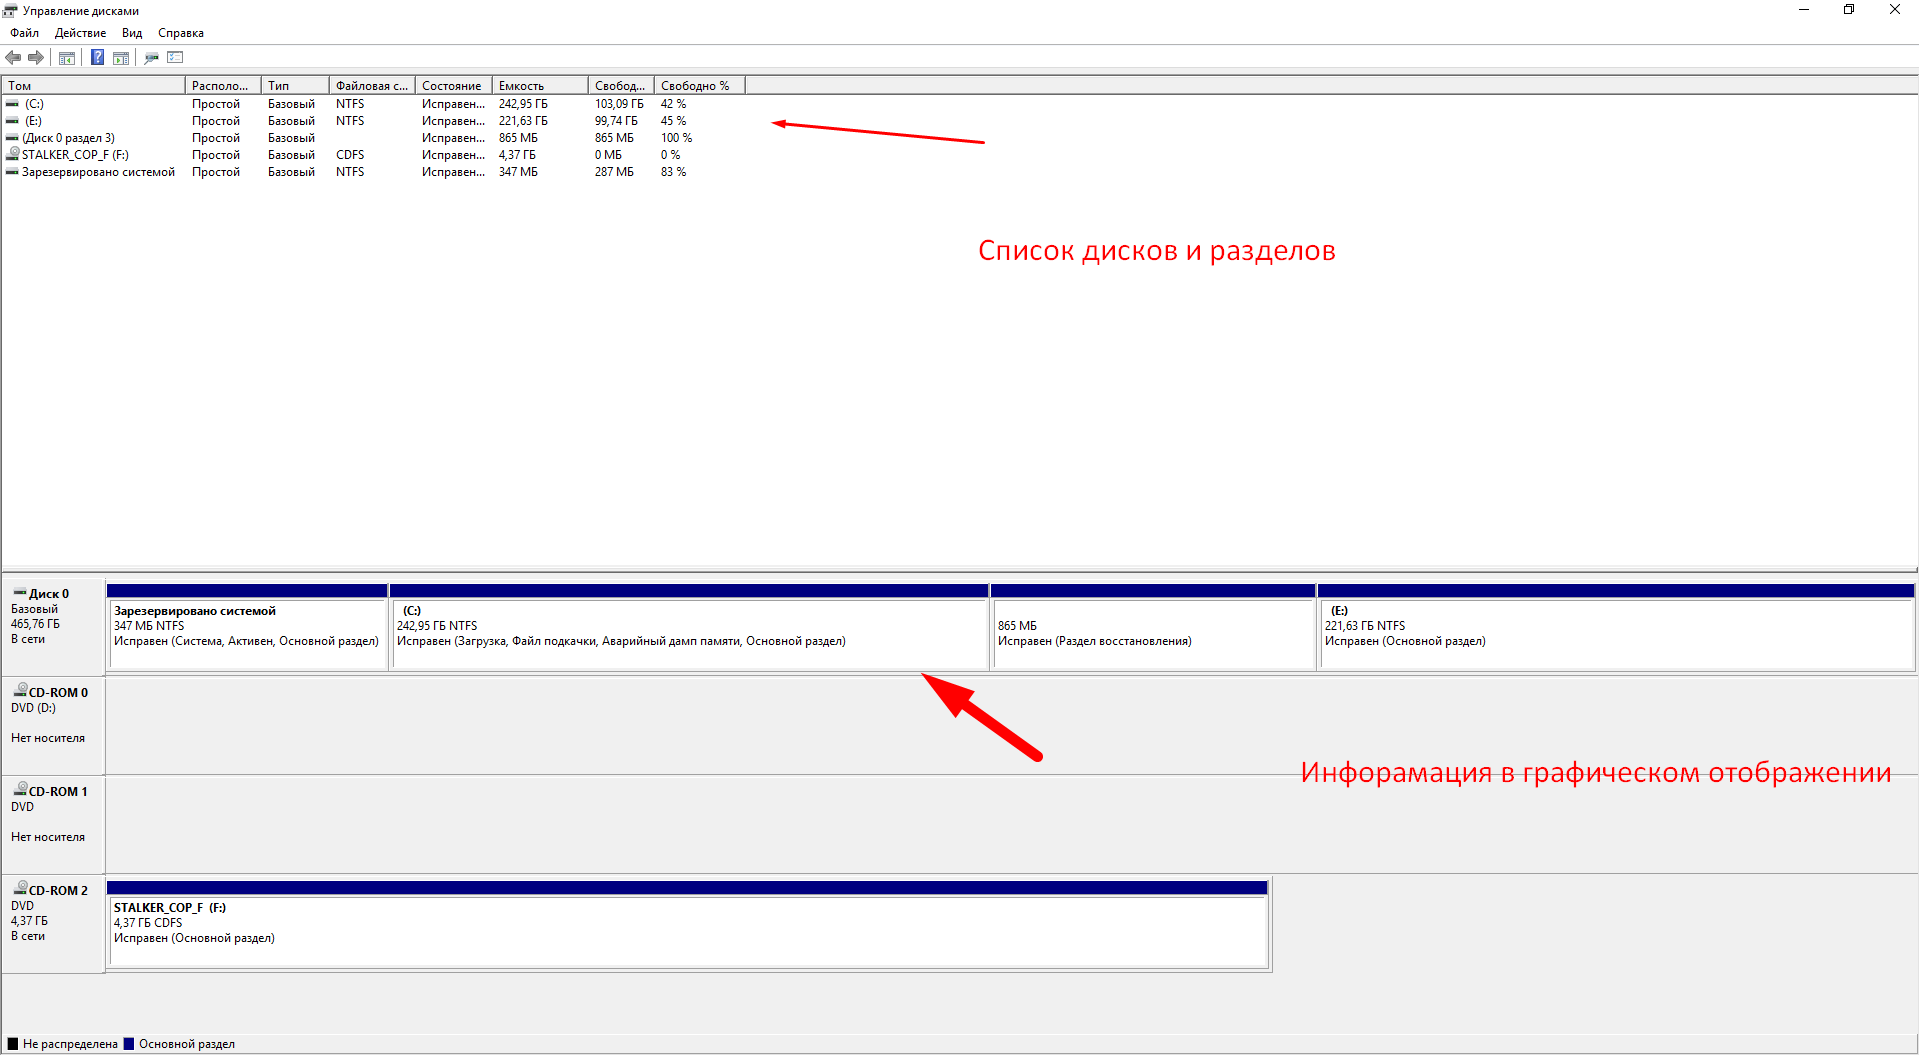Click the 100 % free percentage cell
This screenshot has height=1056, width=1919.
[x=676, y=138]
